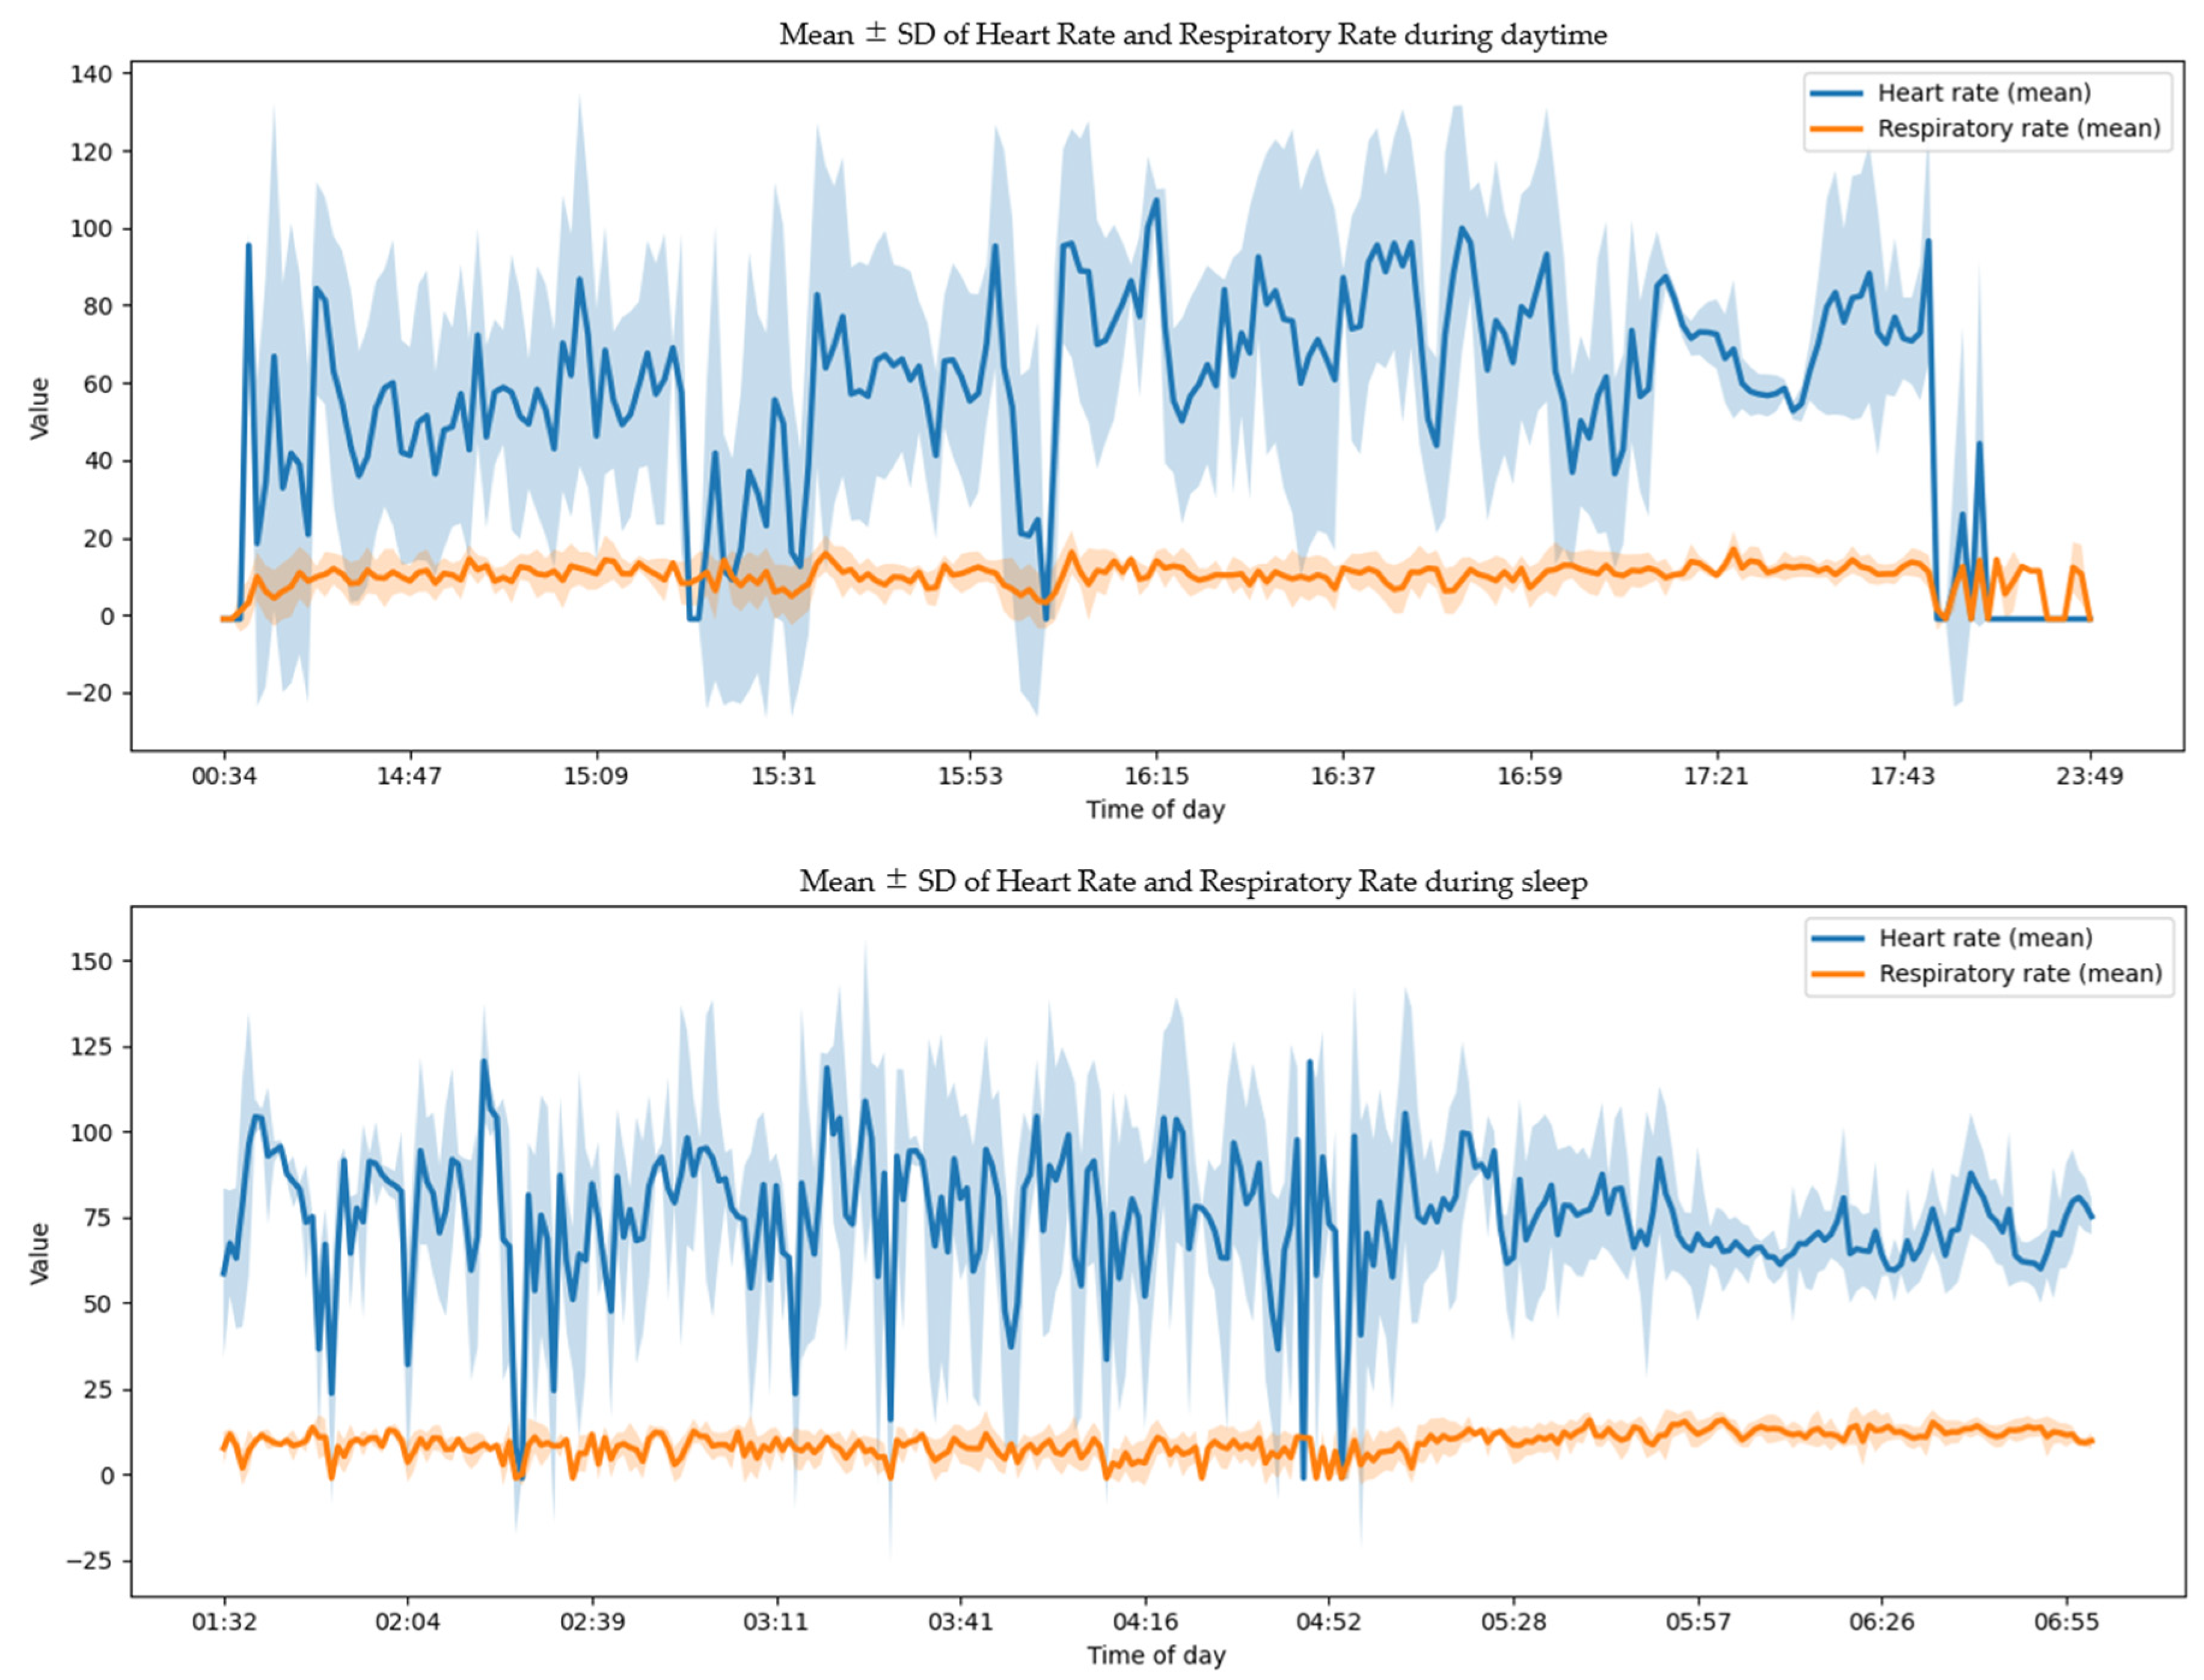
Task: Click 'Time of day' label under the sleep chart
Action: pos(1156,1656)
